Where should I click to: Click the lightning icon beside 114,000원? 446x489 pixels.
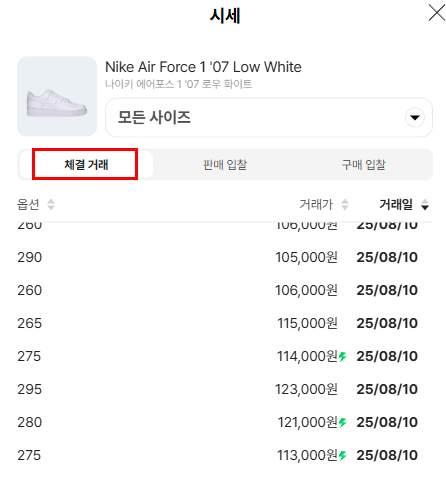pyautogui.click(x=342, y=356)
